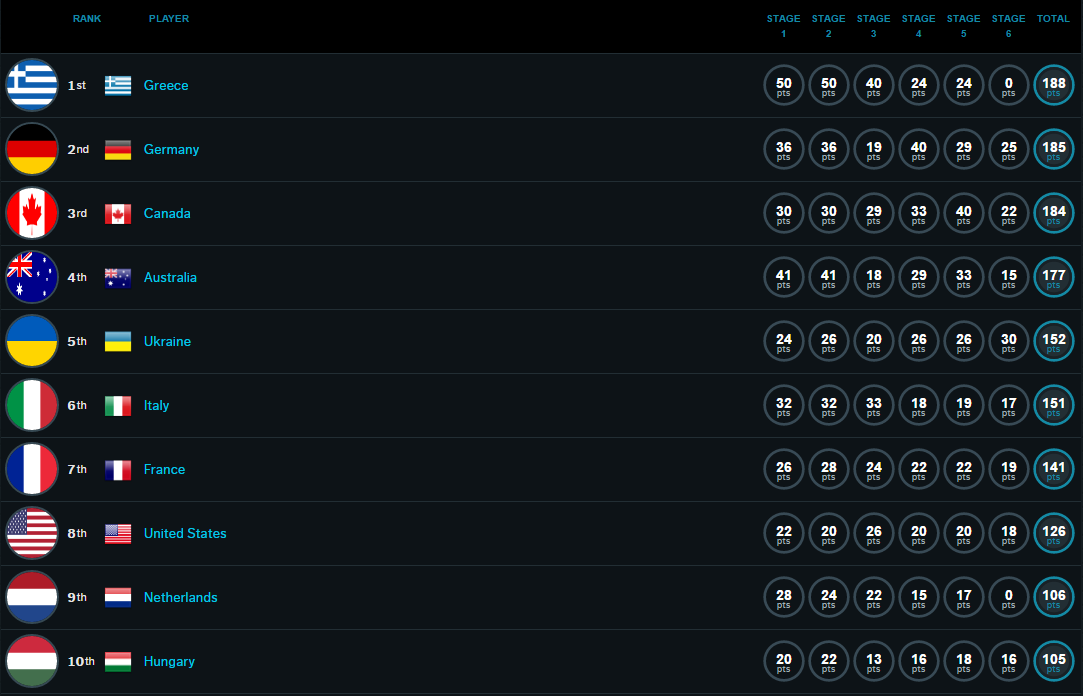The image size is (1083, 696).
Task: Click Italy's Stage 3 score of 33
Action: click(873, 405)
